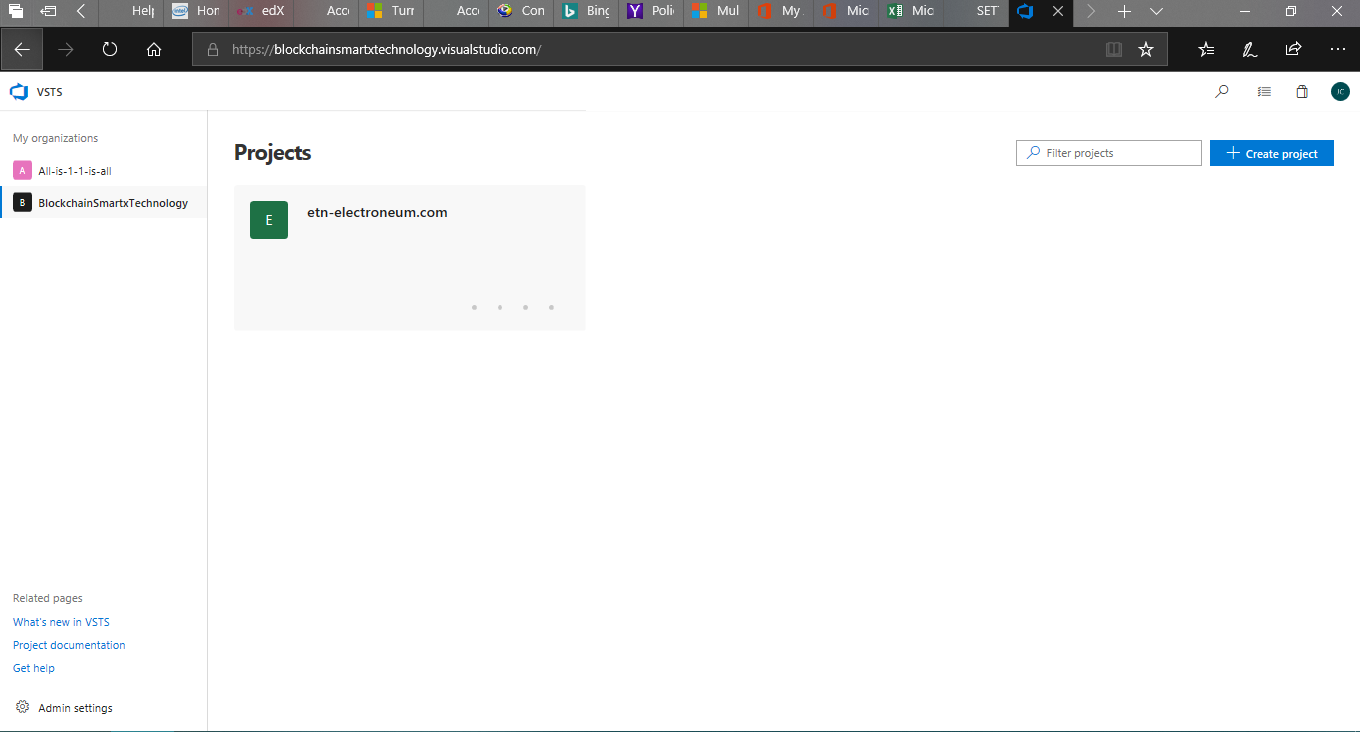Click the Admin settings gear icon
Viewport: 1360px width, 732px height.
(x=23, y=707)
